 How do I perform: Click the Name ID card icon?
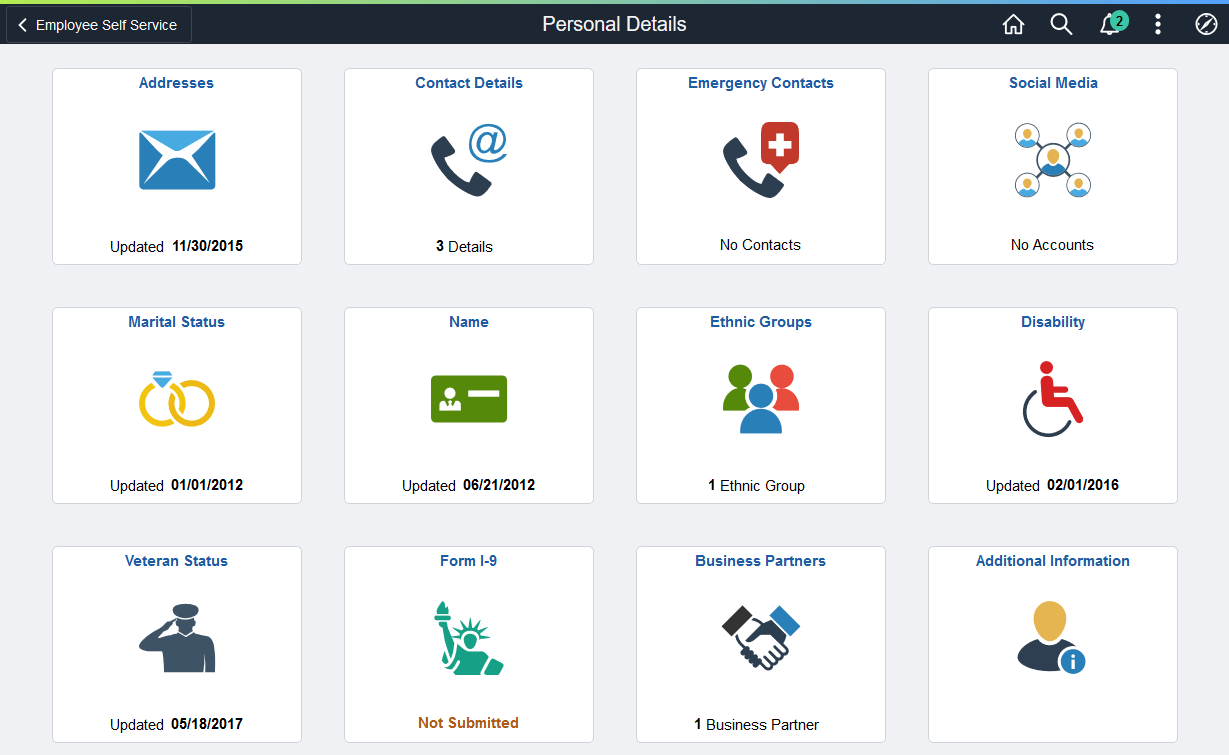(x=469, y=399)
